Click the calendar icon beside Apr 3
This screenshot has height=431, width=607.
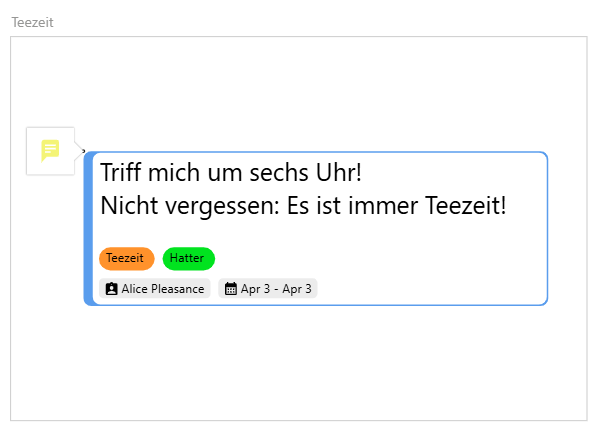point(231,289)
